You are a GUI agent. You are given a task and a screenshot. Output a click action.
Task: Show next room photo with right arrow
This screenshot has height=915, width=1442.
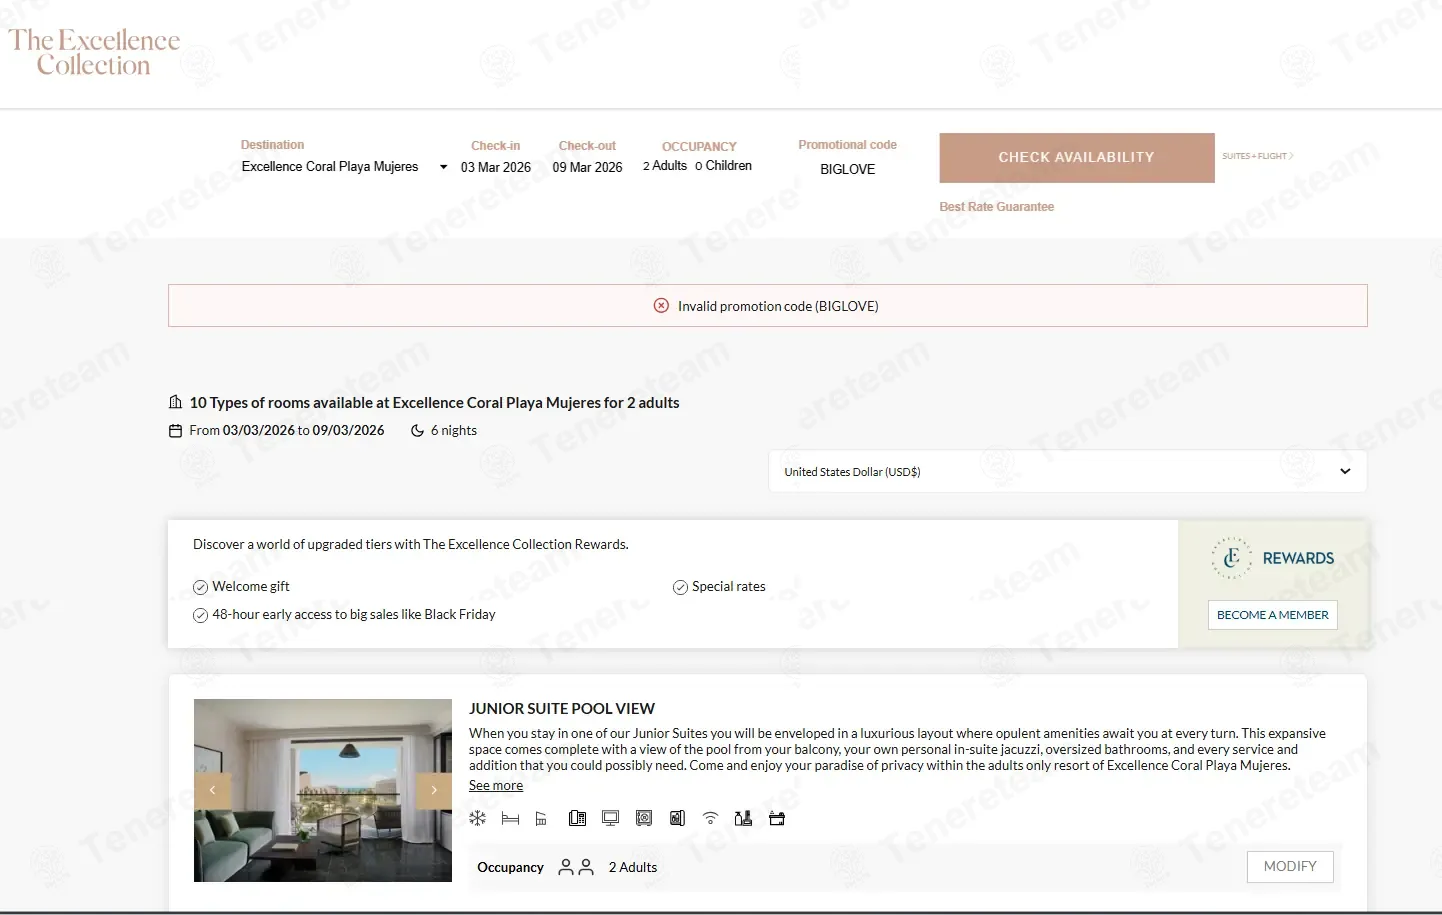(x=434, y=790)
